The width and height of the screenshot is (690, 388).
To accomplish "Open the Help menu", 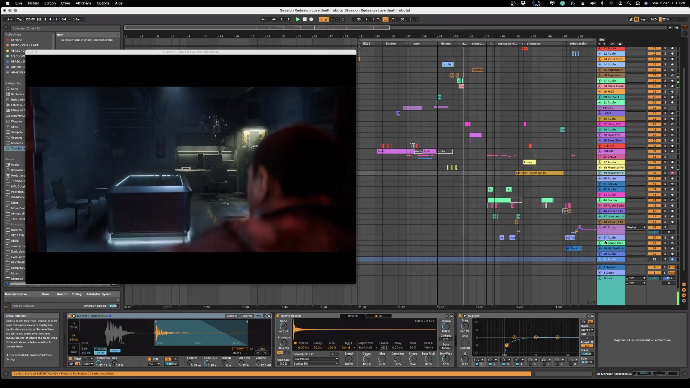I will click(x=119, y=3).
